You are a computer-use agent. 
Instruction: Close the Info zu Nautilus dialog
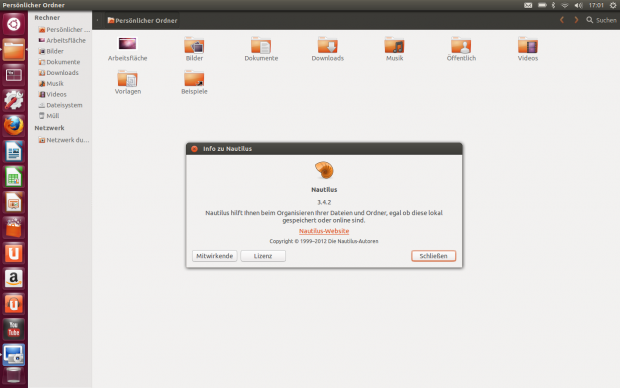tap(194, 149)
